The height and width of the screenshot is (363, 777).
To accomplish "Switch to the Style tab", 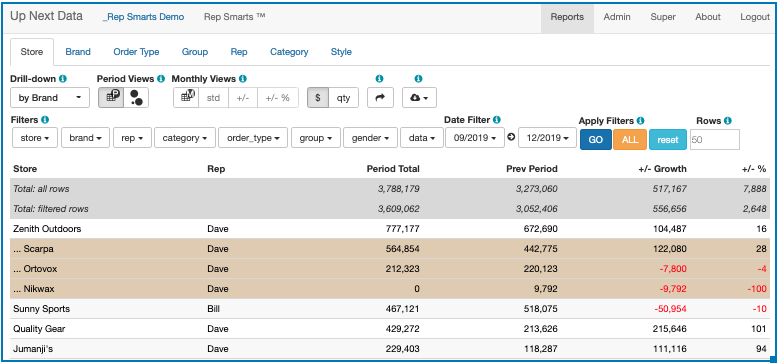I will coord(341,52).
